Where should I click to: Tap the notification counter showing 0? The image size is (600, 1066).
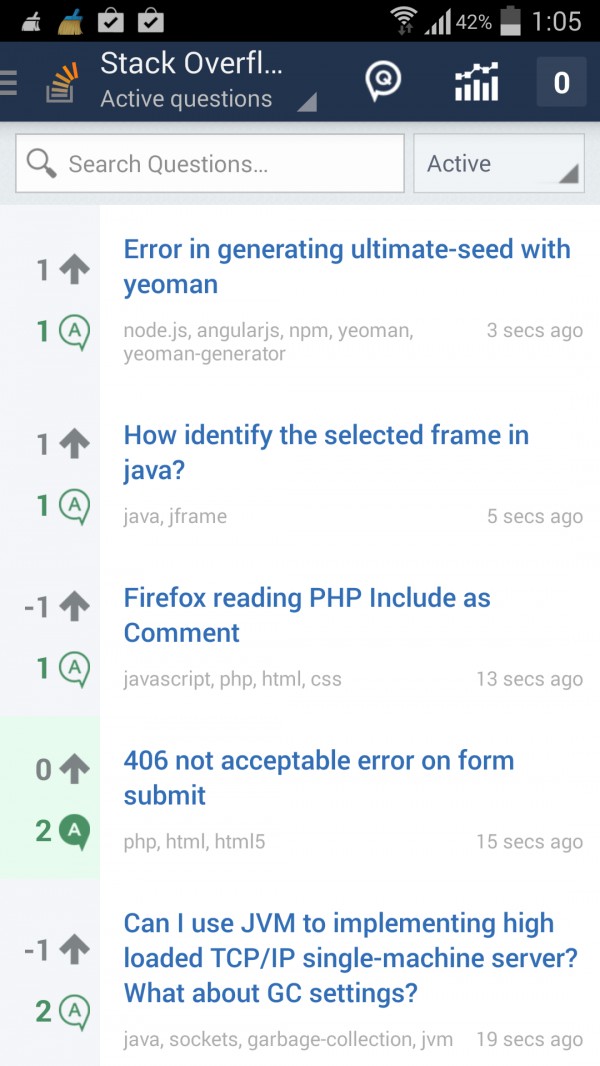561,82
